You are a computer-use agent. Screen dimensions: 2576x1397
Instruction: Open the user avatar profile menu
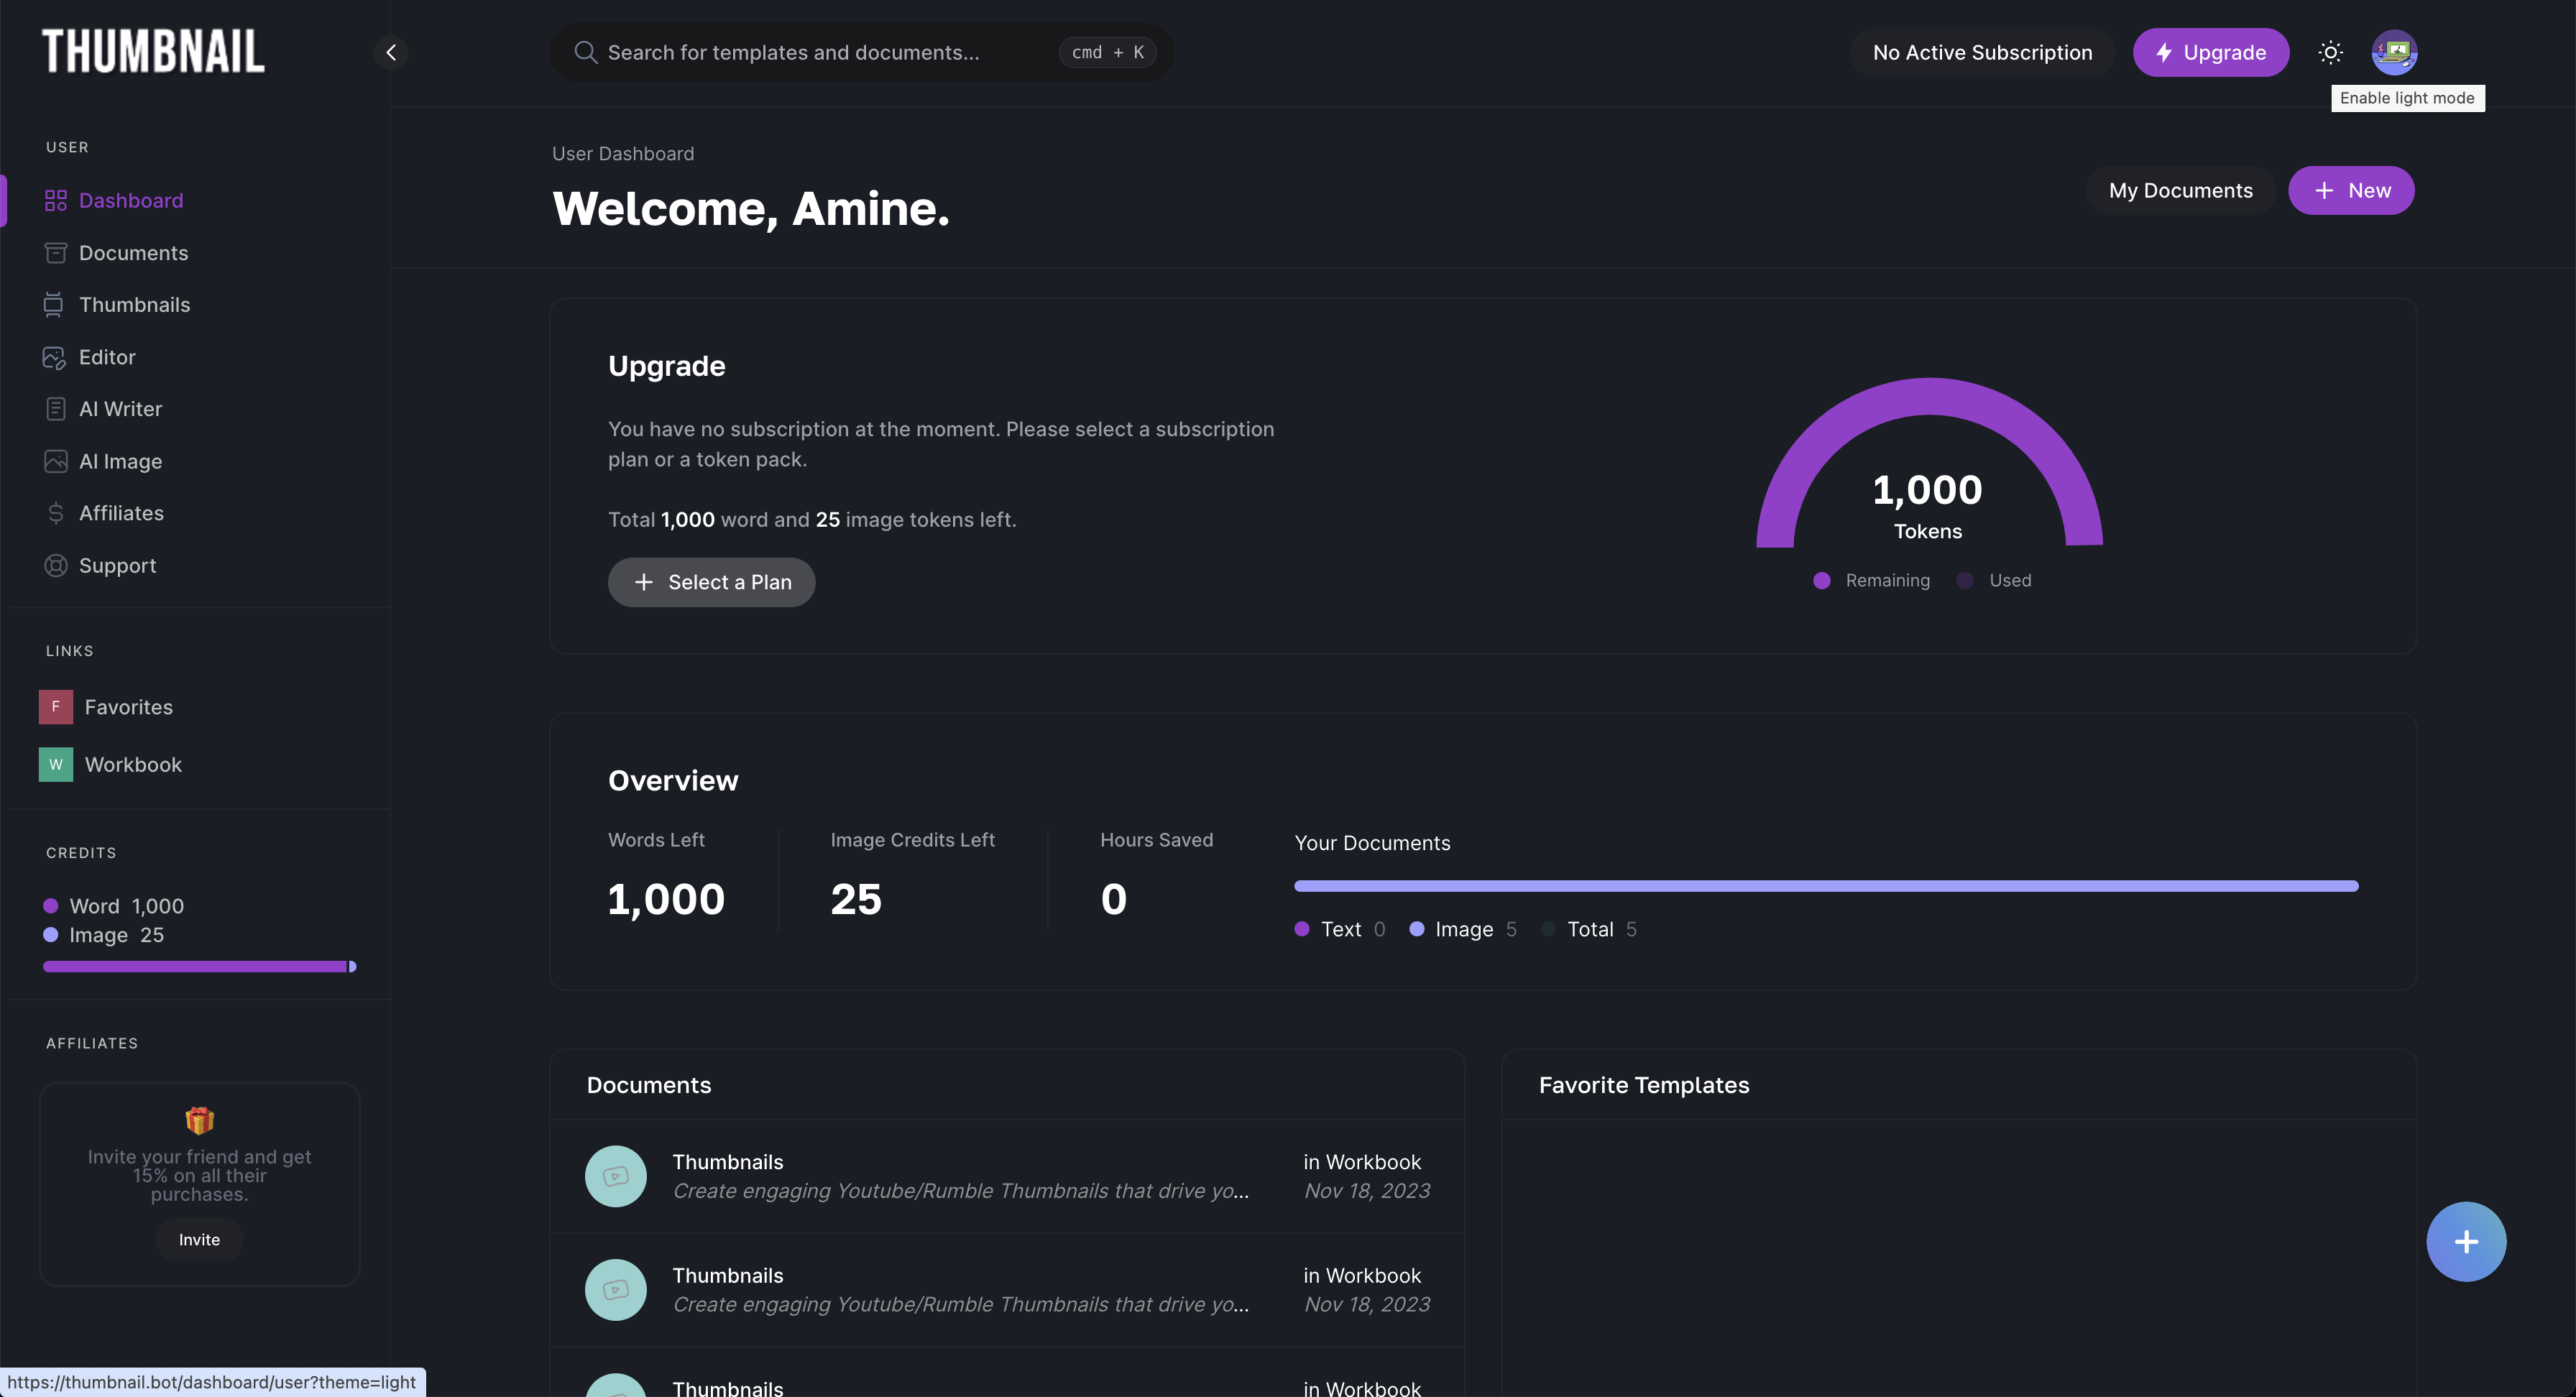point(2394,52)
